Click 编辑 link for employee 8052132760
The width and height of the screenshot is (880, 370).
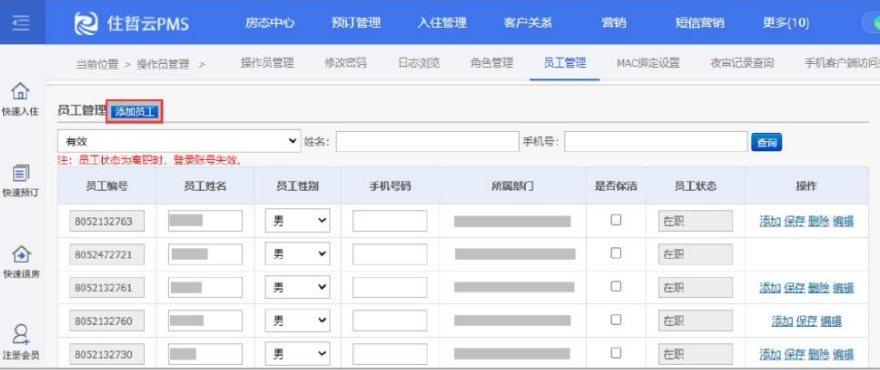click(x=831, y=321)
